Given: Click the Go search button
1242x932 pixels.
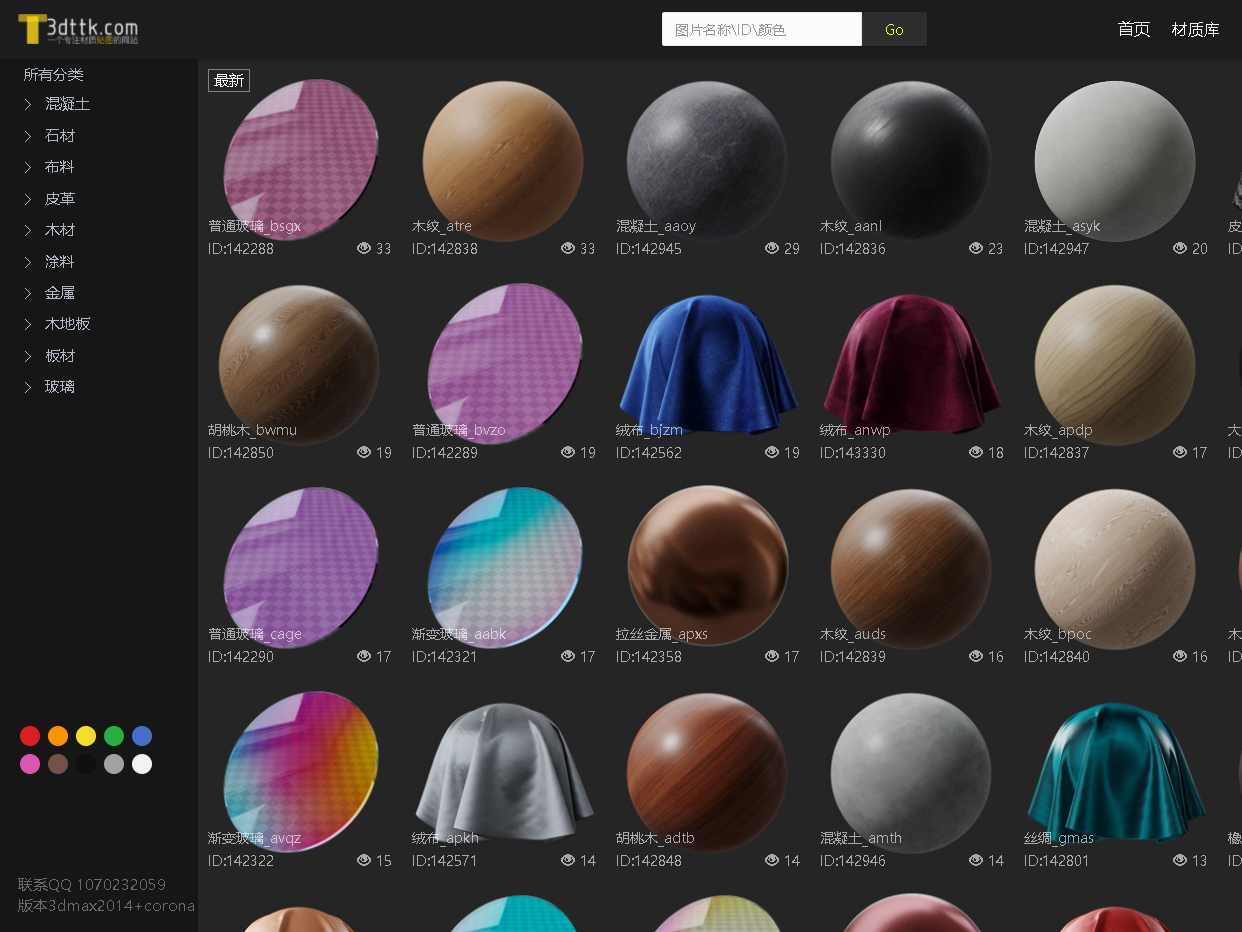Looking at the screenshot, I should point(894,29).
